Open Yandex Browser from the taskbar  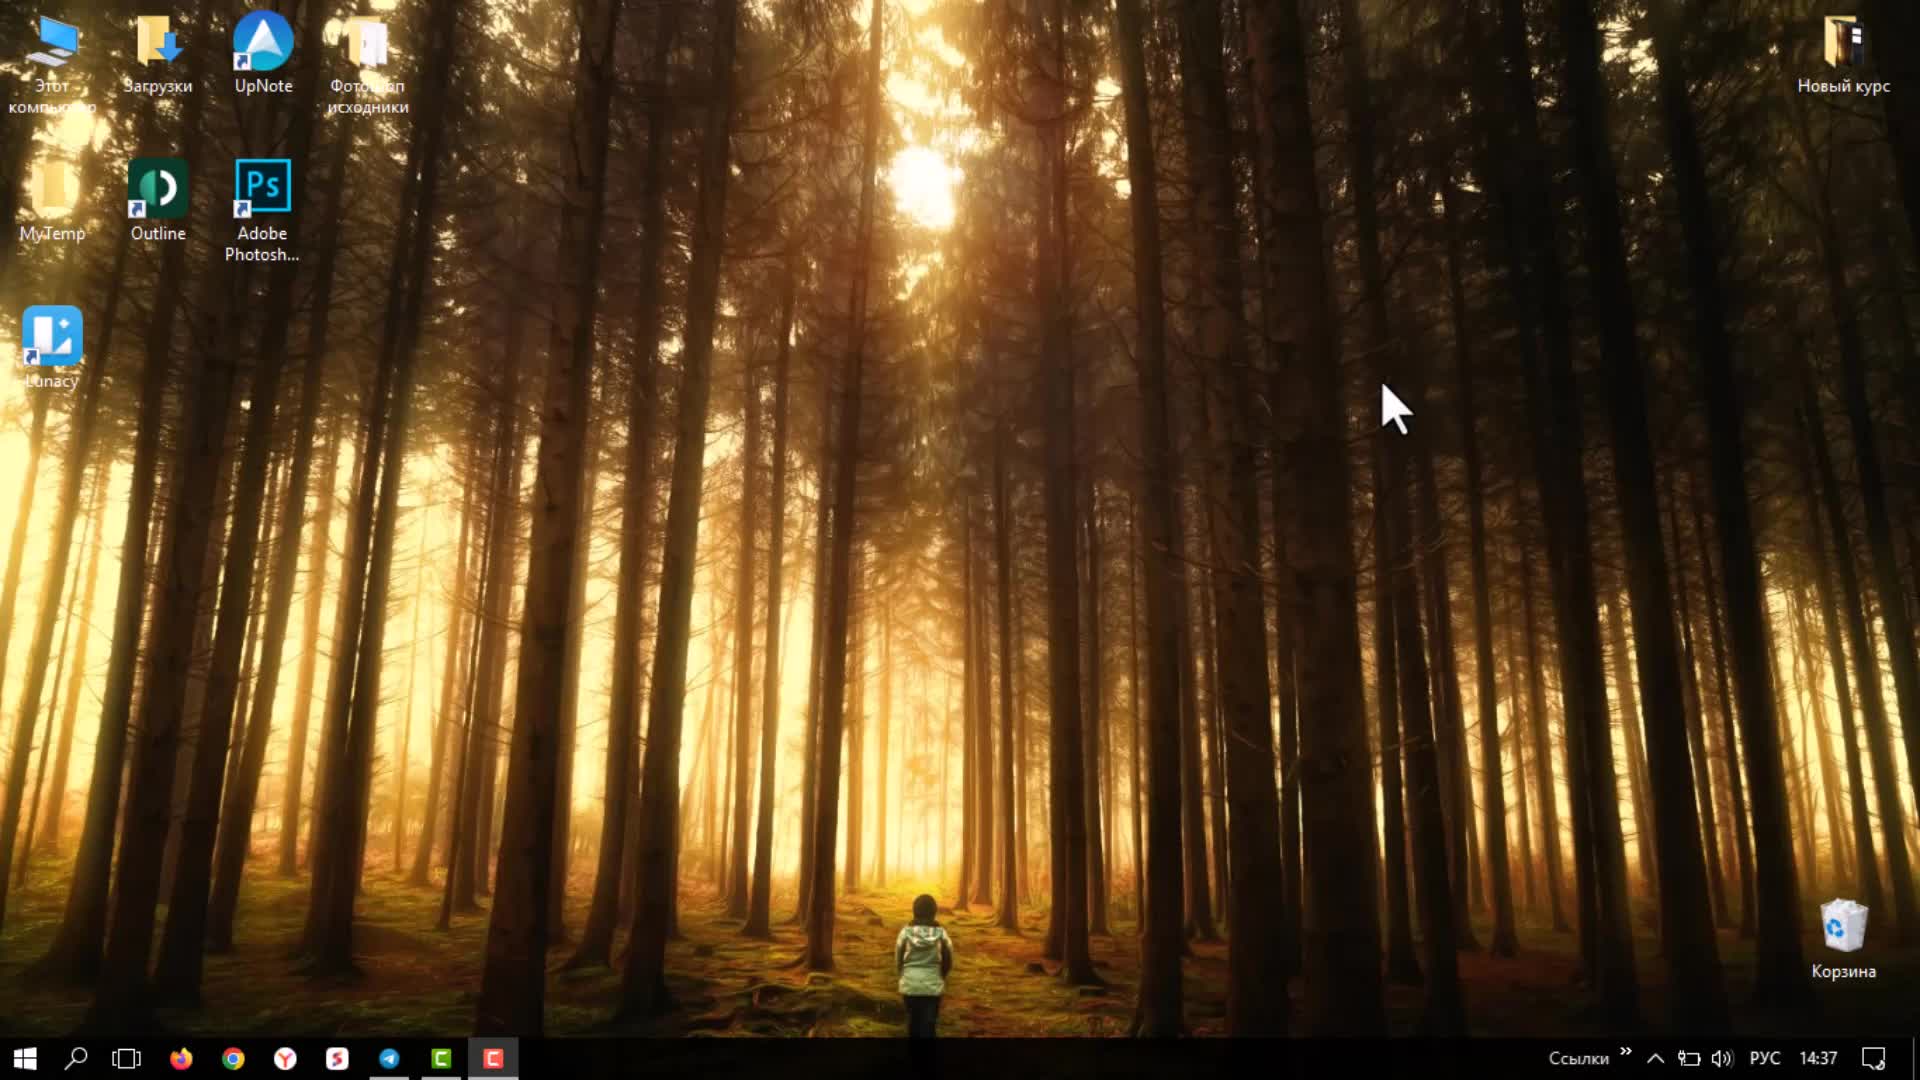coord(285,1058)
